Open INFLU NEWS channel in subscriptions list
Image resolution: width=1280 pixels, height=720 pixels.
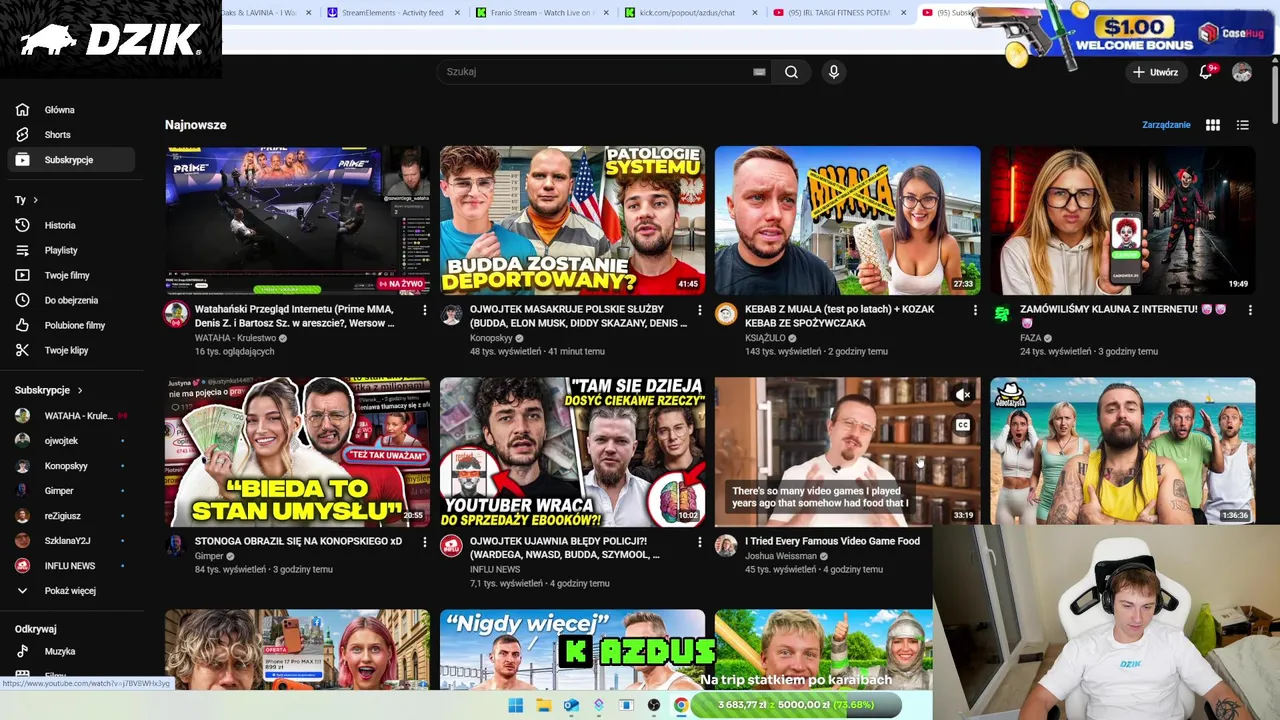[70, 566]
